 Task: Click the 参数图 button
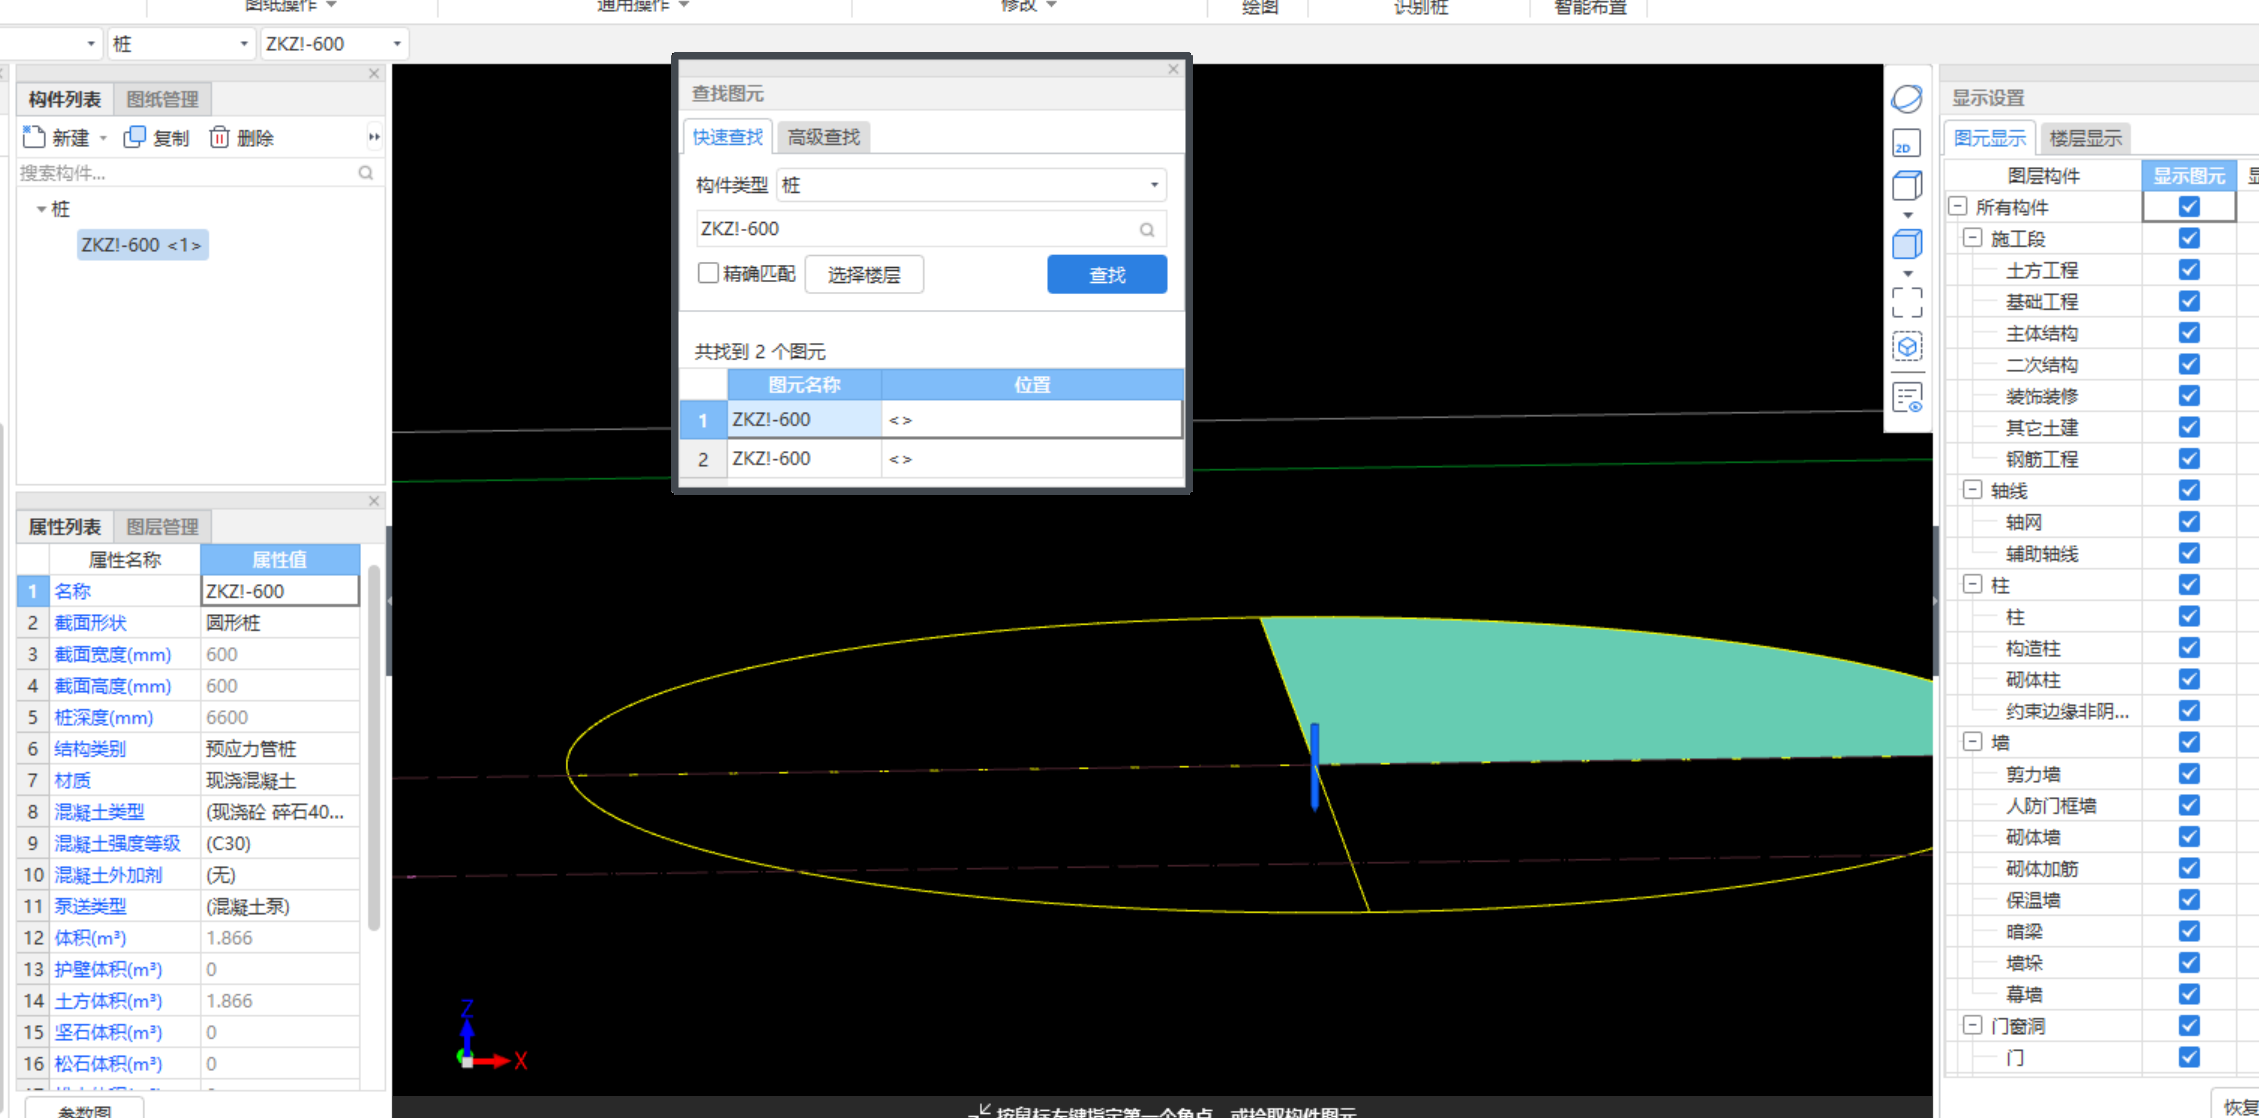[85, 1109]
